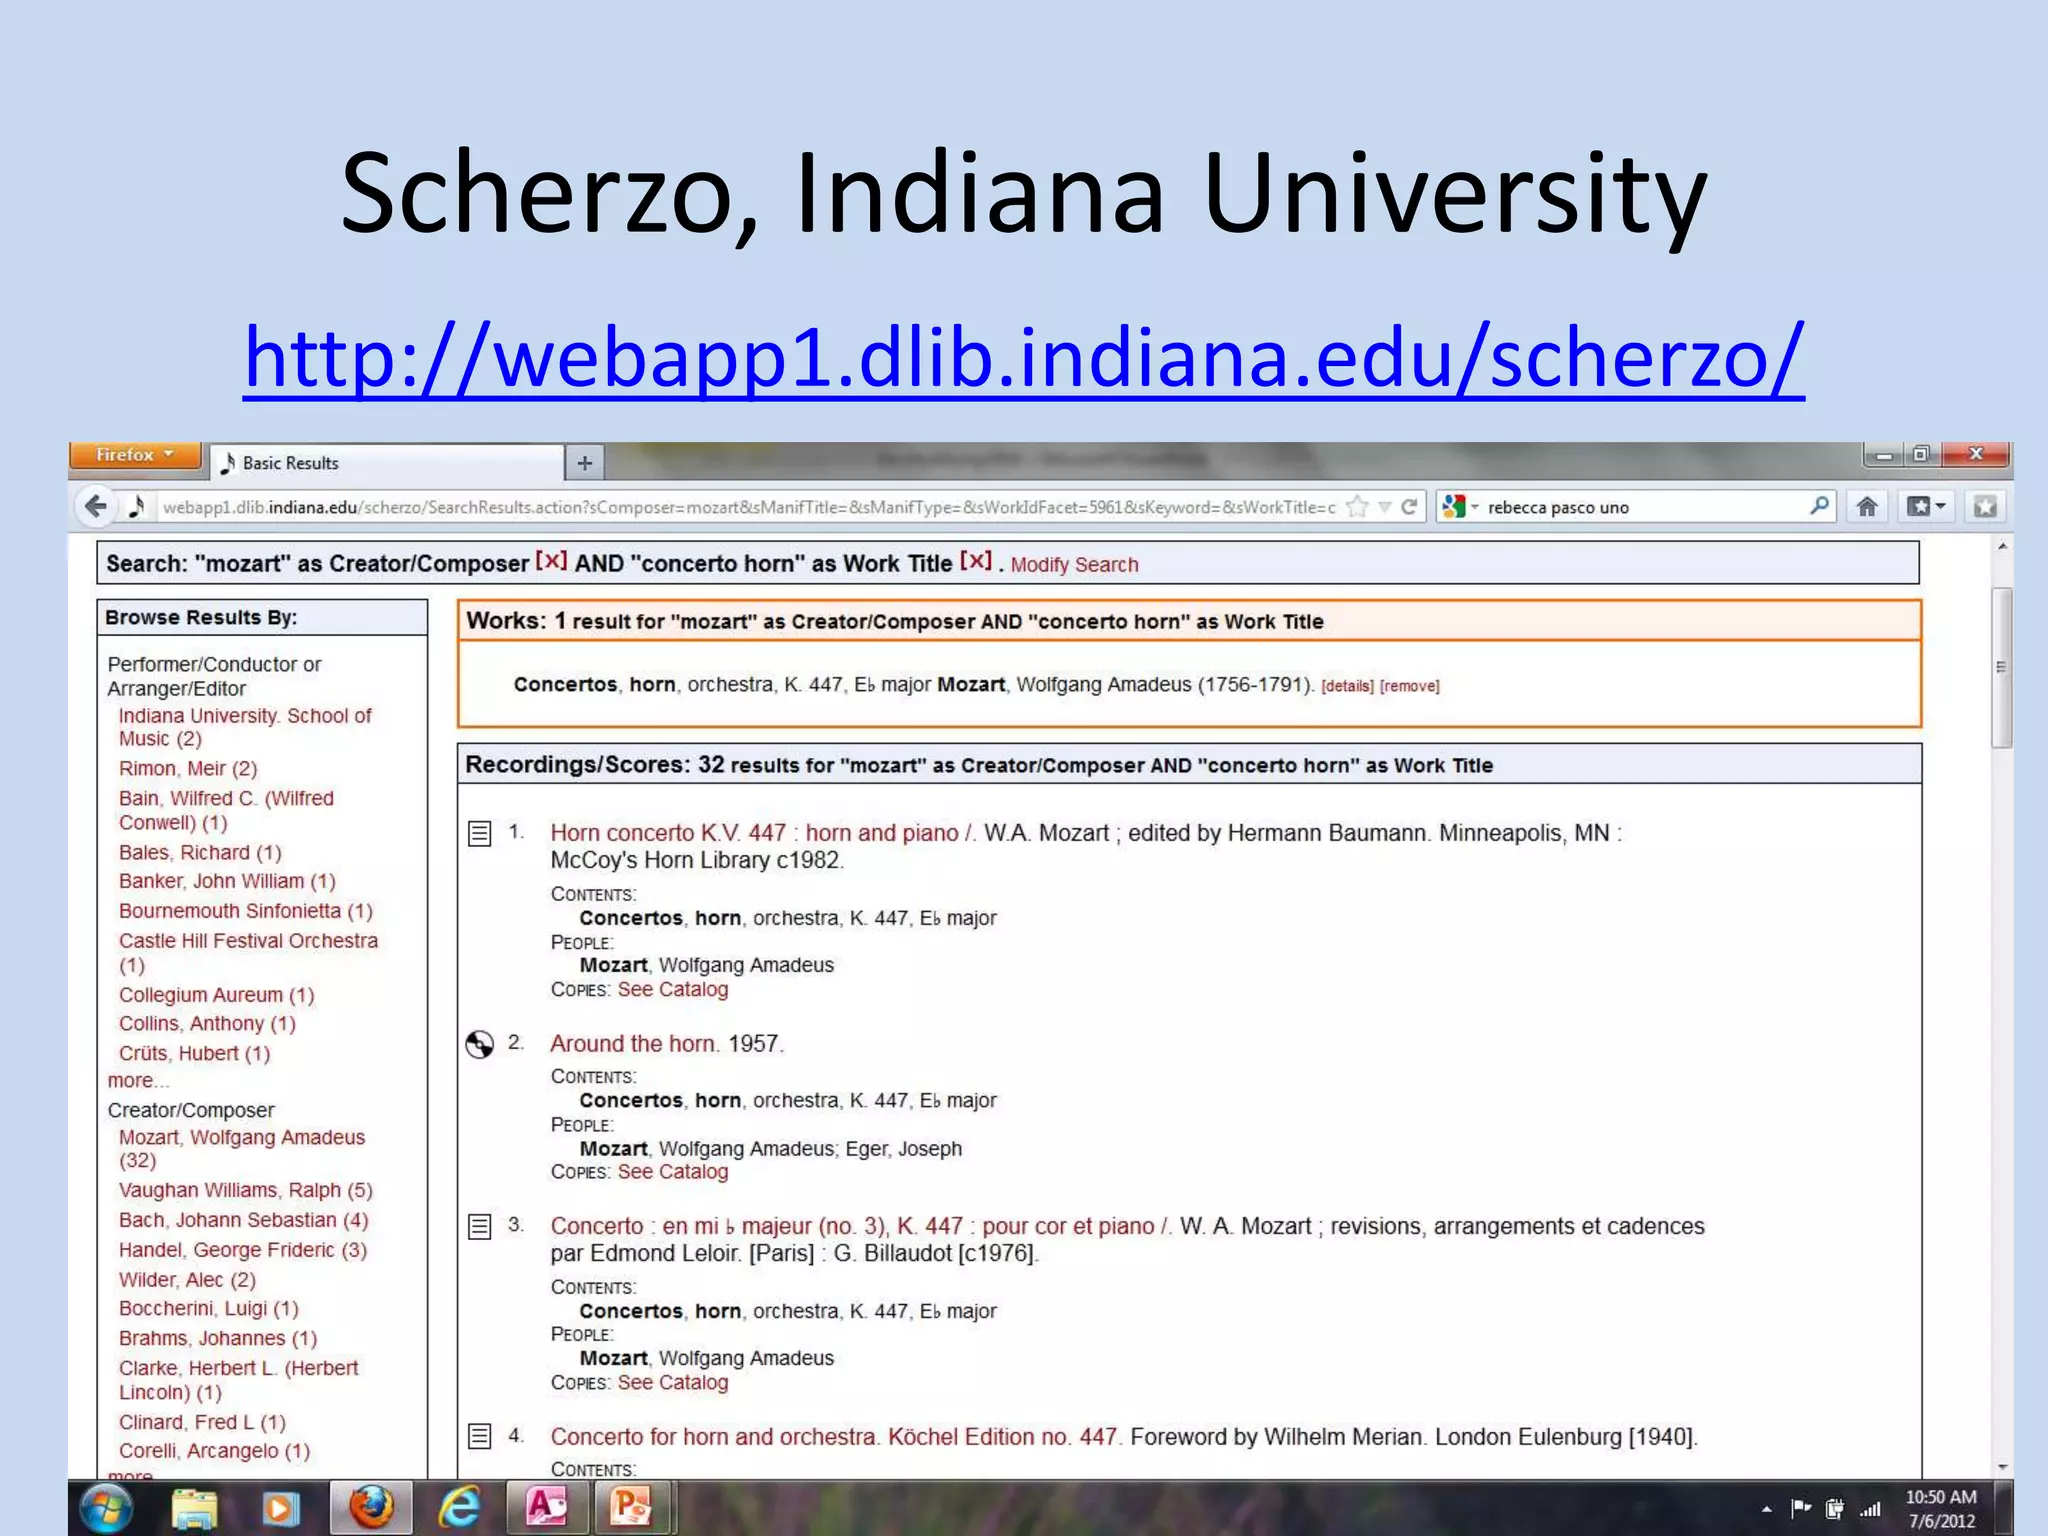Filter by Indiana University. School of Music
Viewport: 2048px width, 1536px height.
pos(245,727)
